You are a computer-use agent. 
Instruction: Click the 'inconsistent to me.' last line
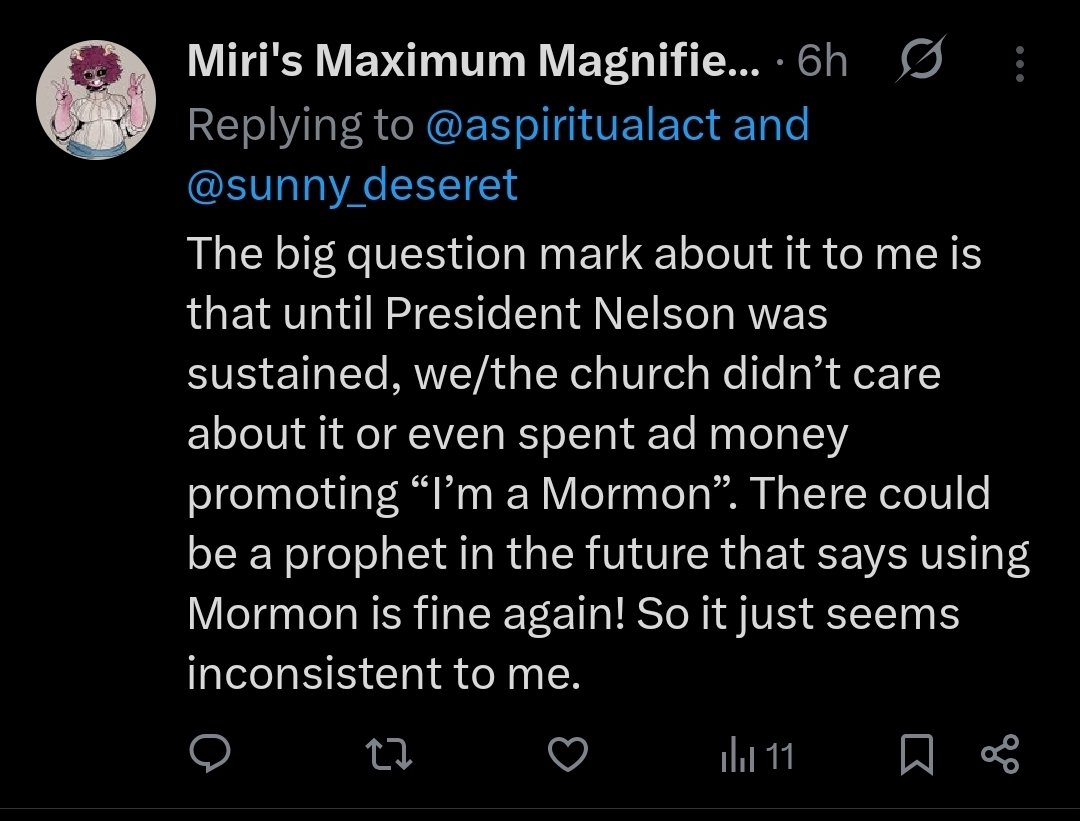click(x=384, y=674)
